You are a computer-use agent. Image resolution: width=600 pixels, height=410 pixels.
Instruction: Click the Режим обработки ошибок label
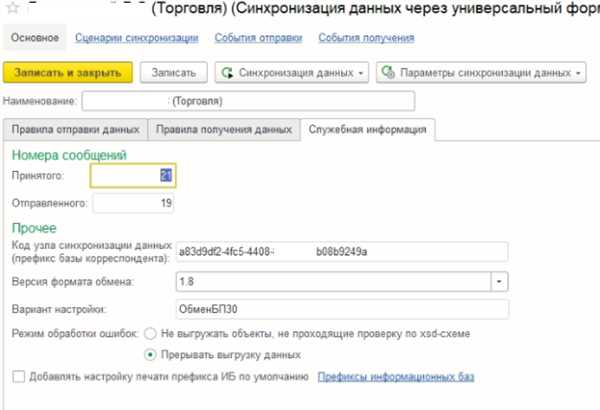coord(75,333)
